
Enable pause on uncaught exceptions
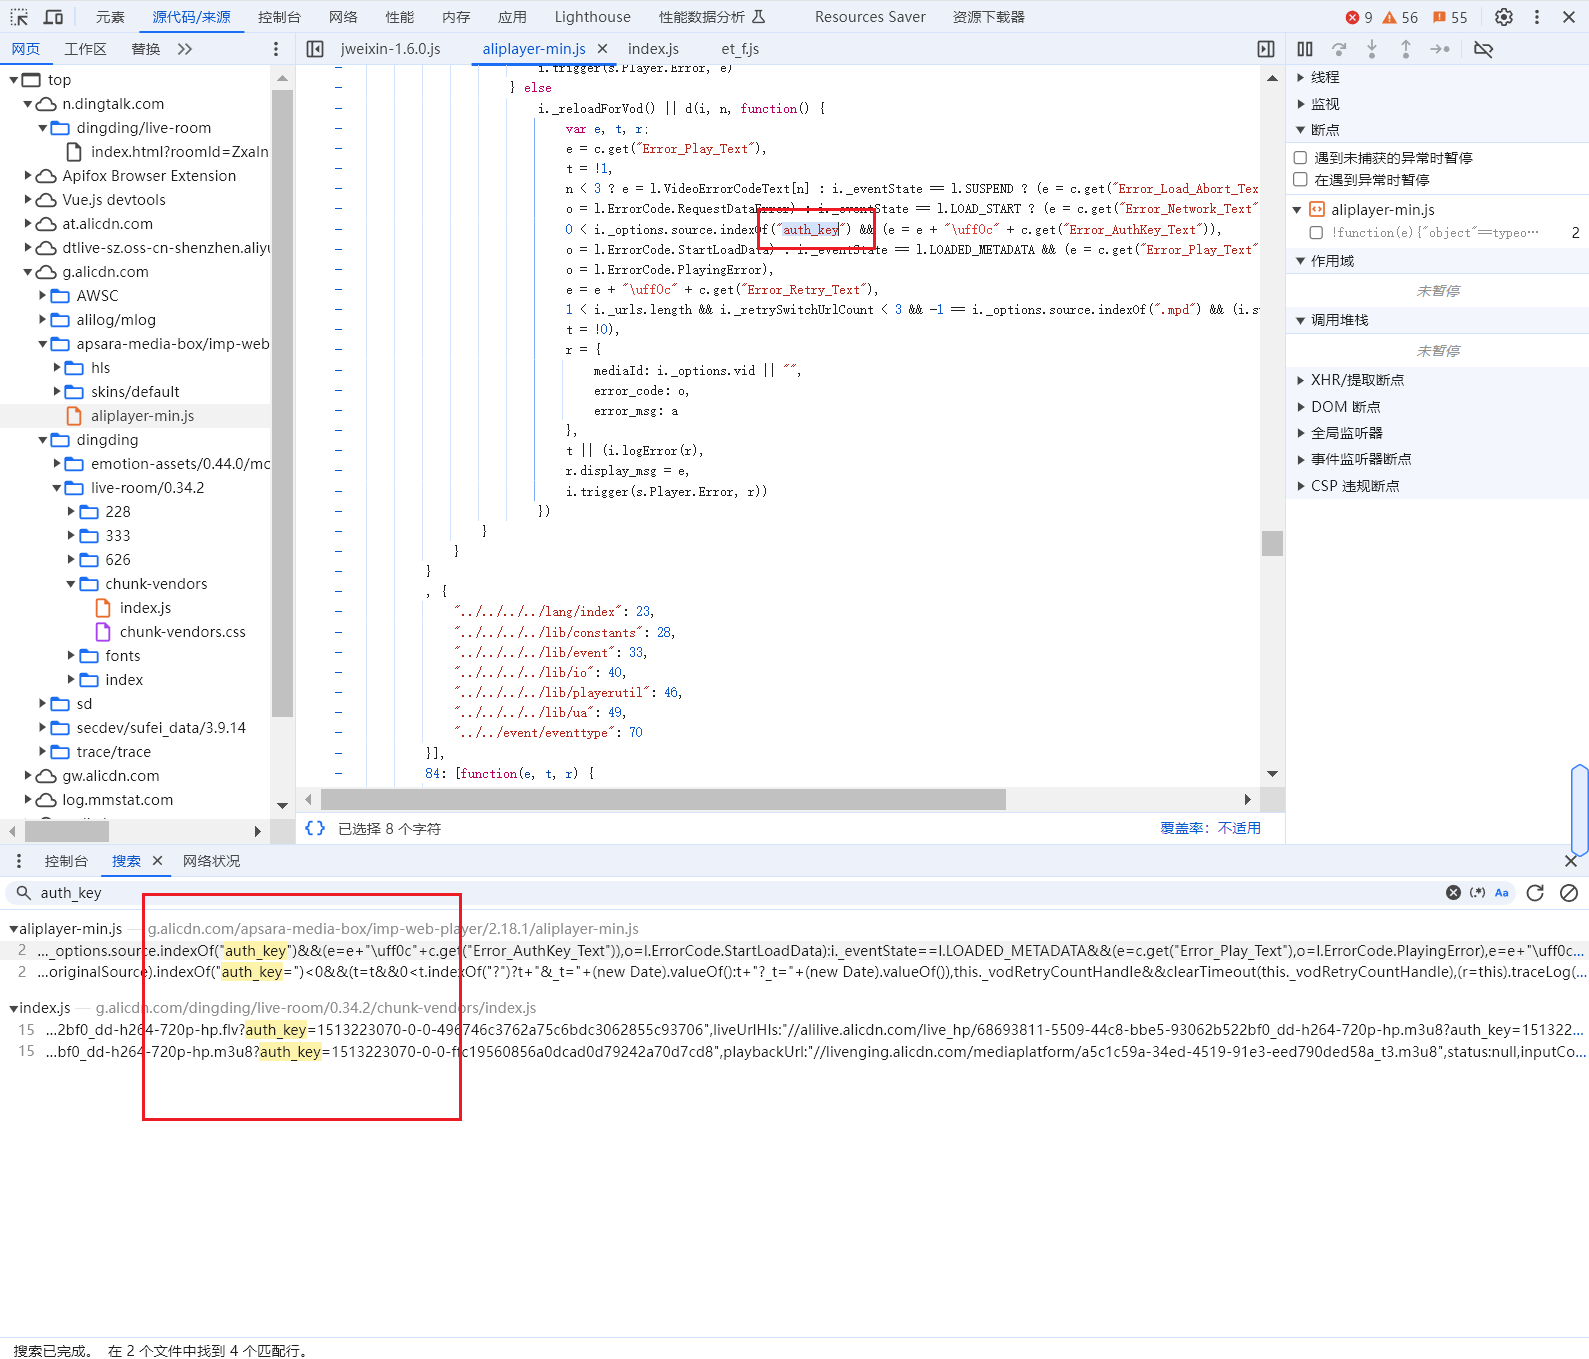[1300, 158]
